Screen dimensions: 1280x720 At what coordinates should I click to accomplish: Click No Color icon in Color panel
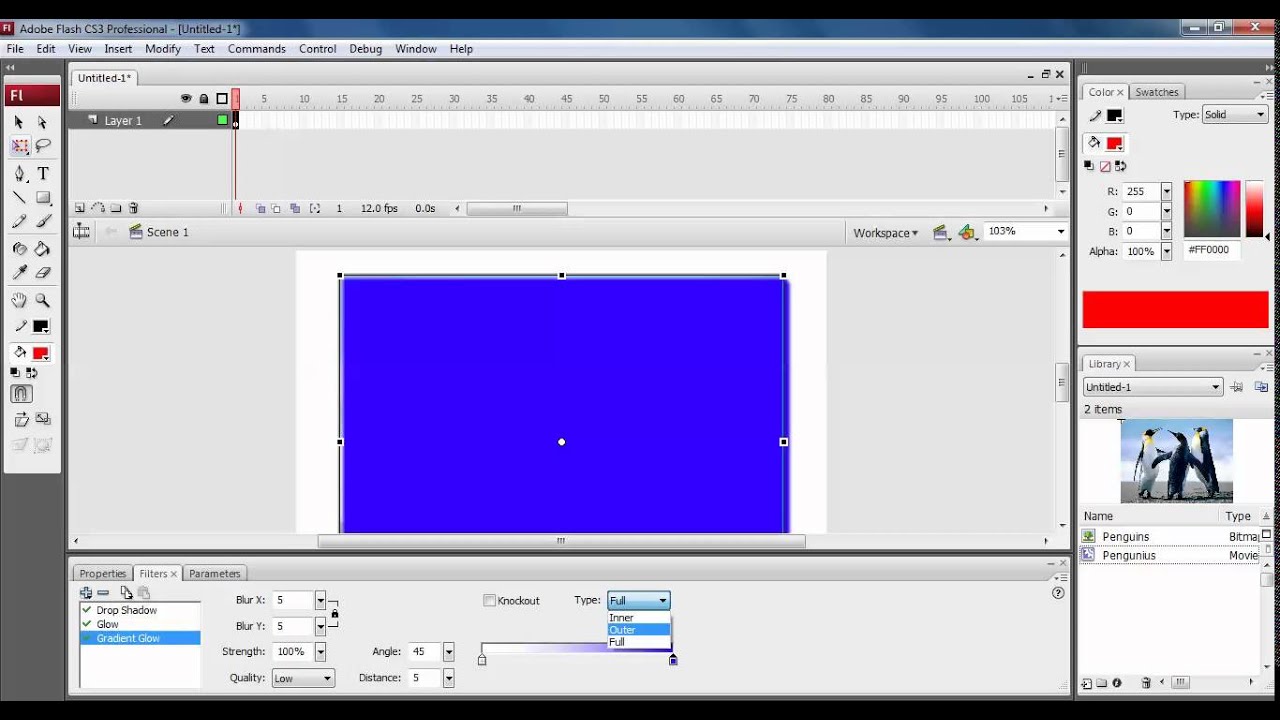1105,166
